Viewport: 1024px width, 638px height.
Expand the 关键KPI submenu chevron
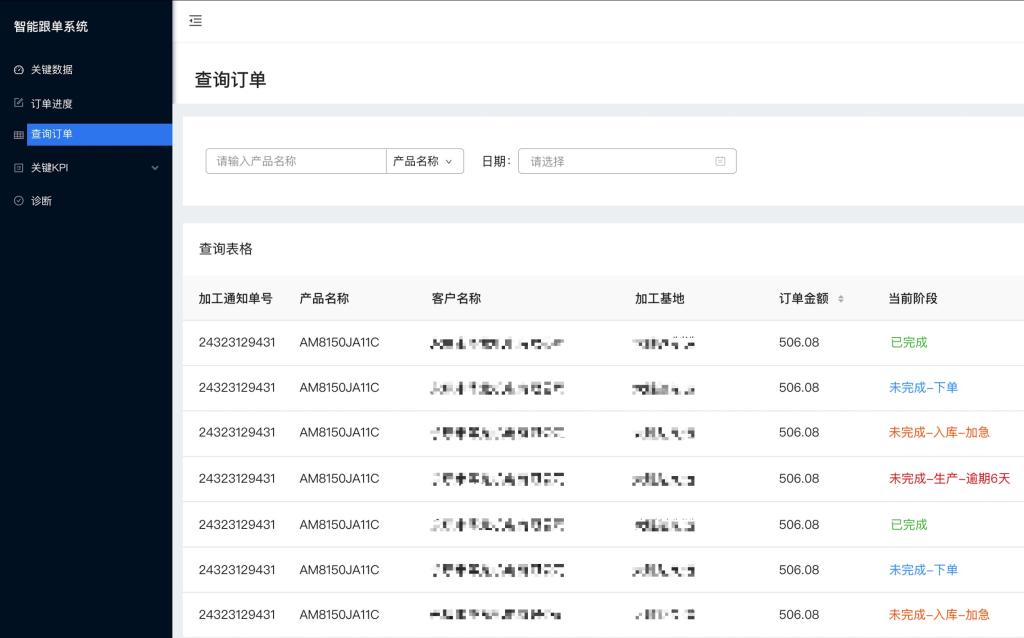[155, 168]
